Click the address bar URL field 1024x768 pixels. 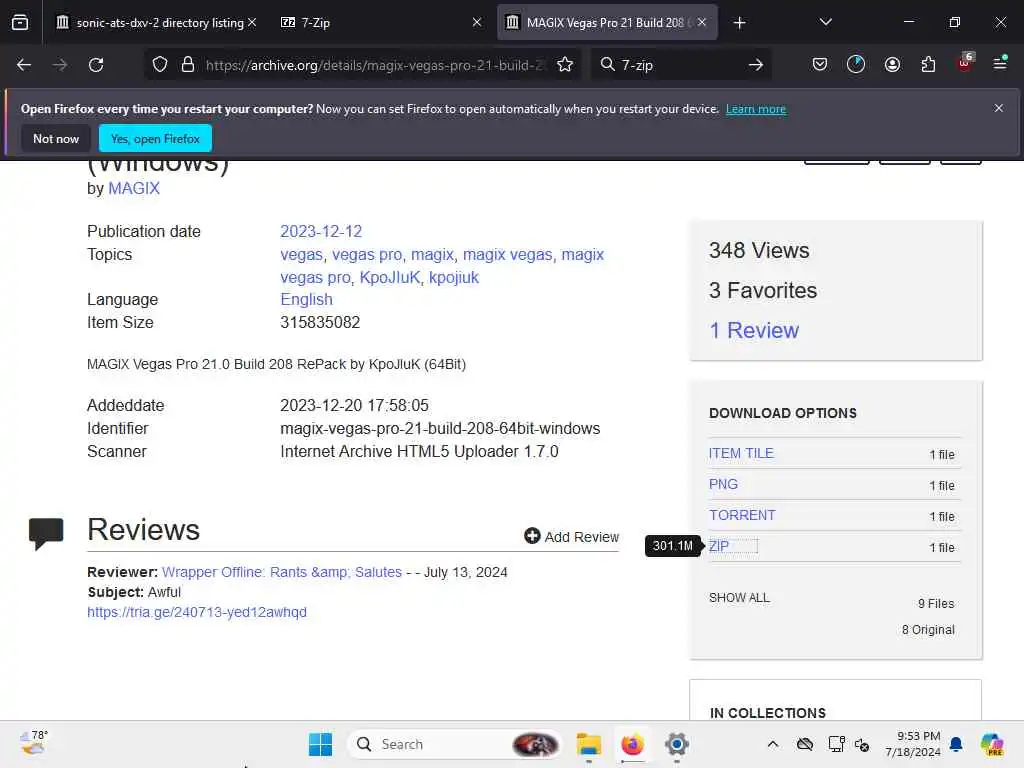click(x=374, y=65)
